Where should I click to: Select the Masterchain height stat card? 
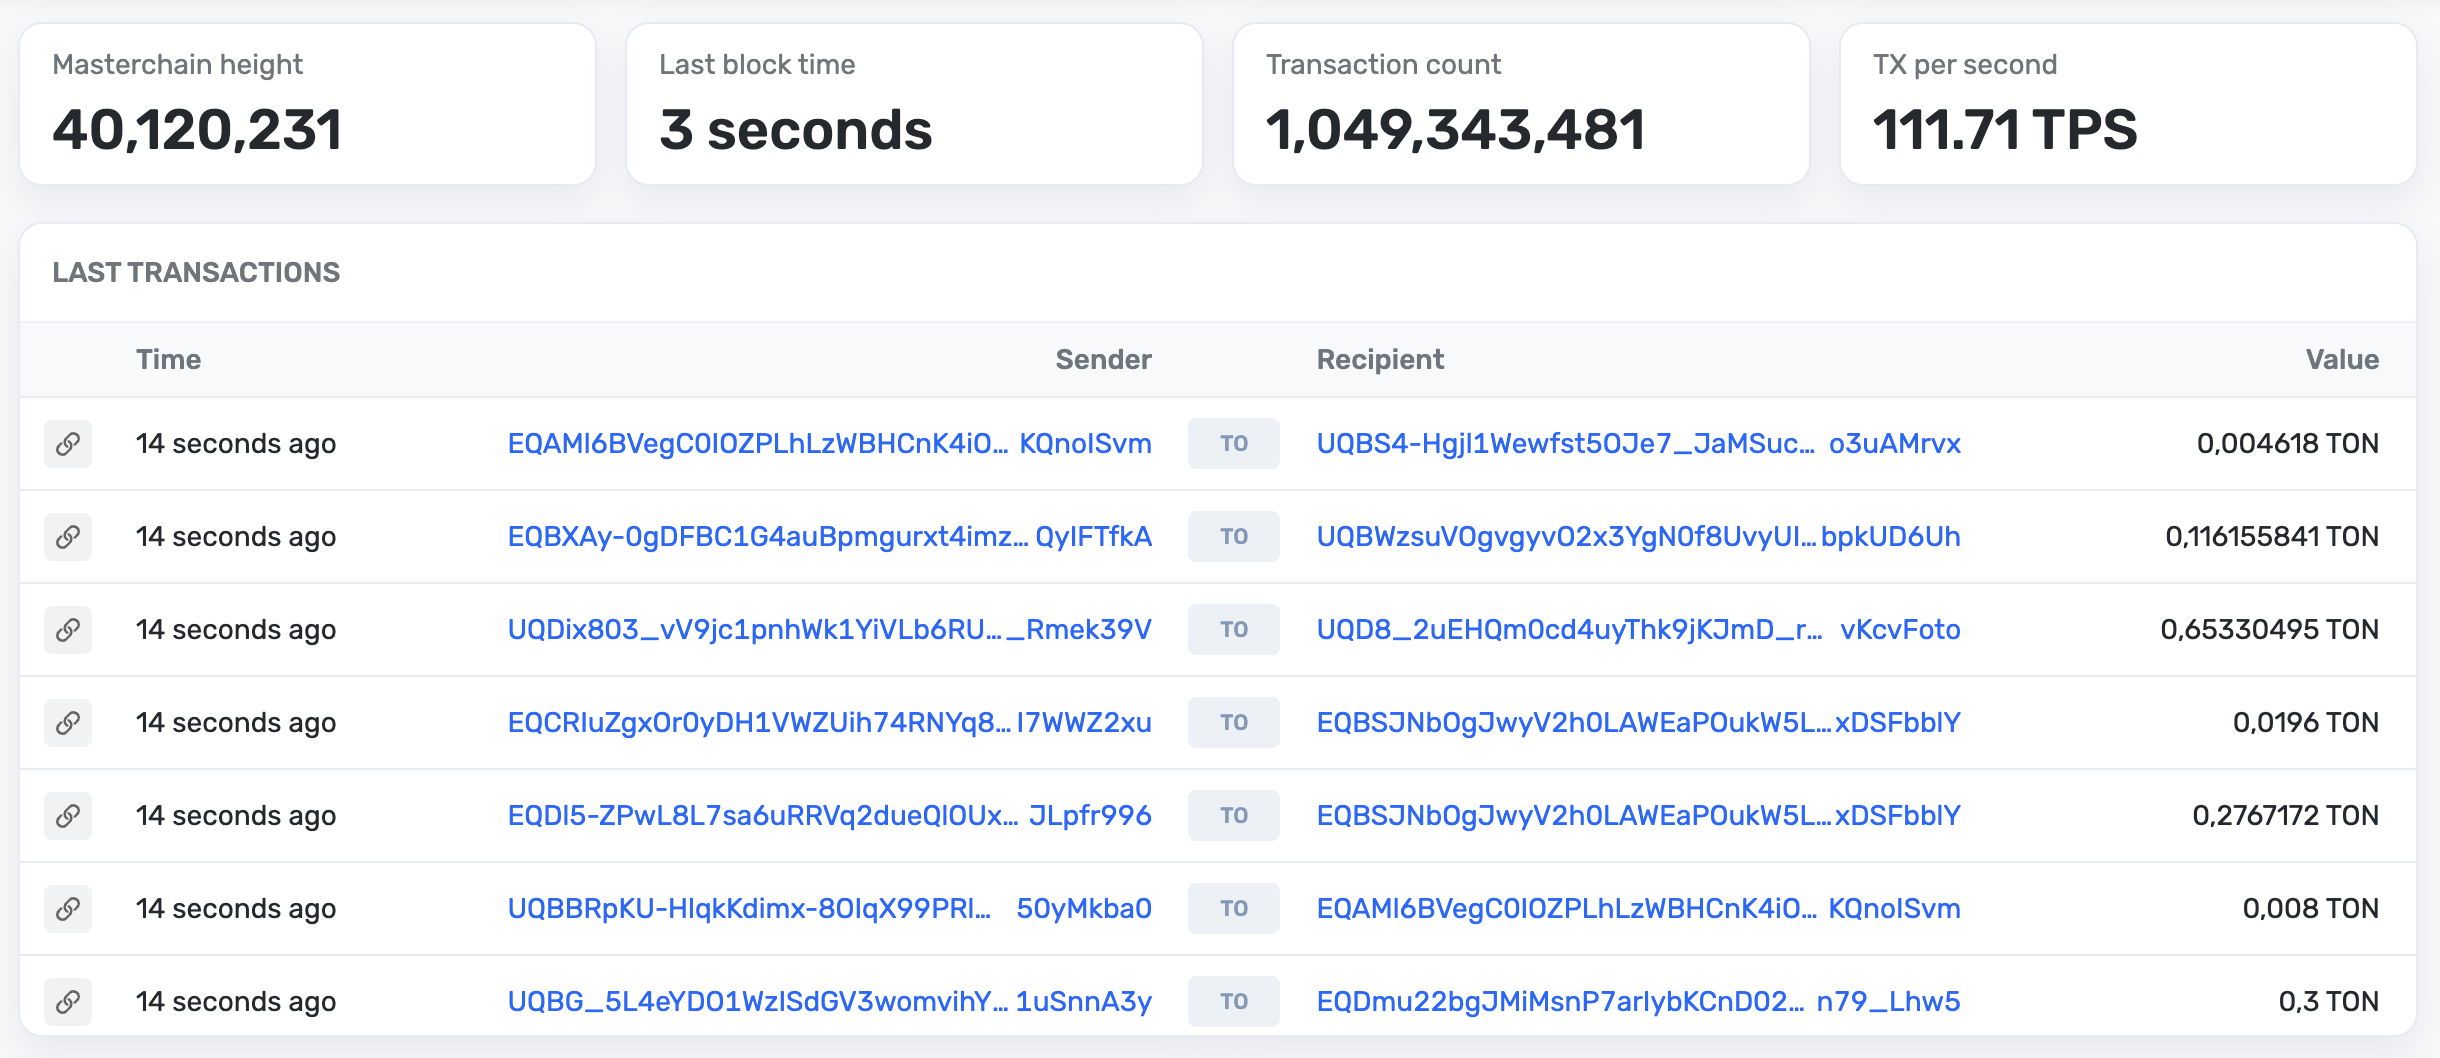pyautogui.click(x=308, y=104)
